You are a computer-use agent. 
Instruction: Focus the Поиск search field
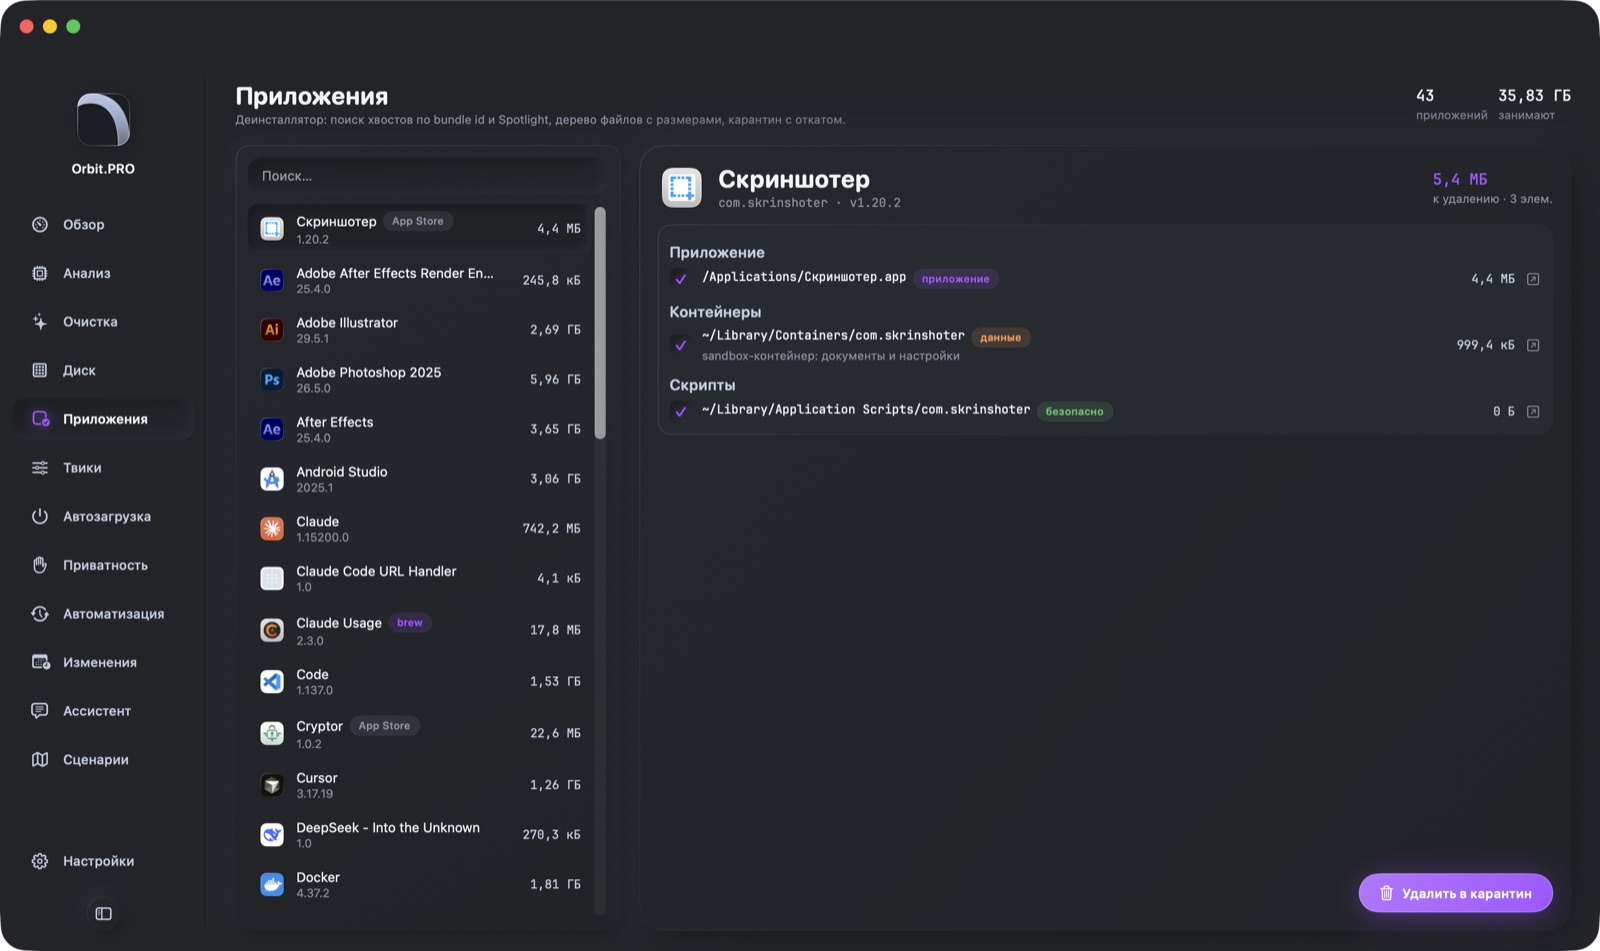click(x=426, y=176)
